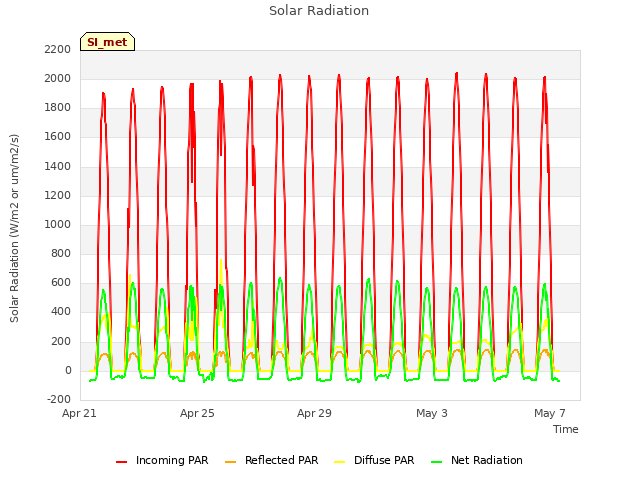Screen dimensions: 640x480
Task: Click the yellow Diffuse PAR legend swatch
Action: point(339,462)
